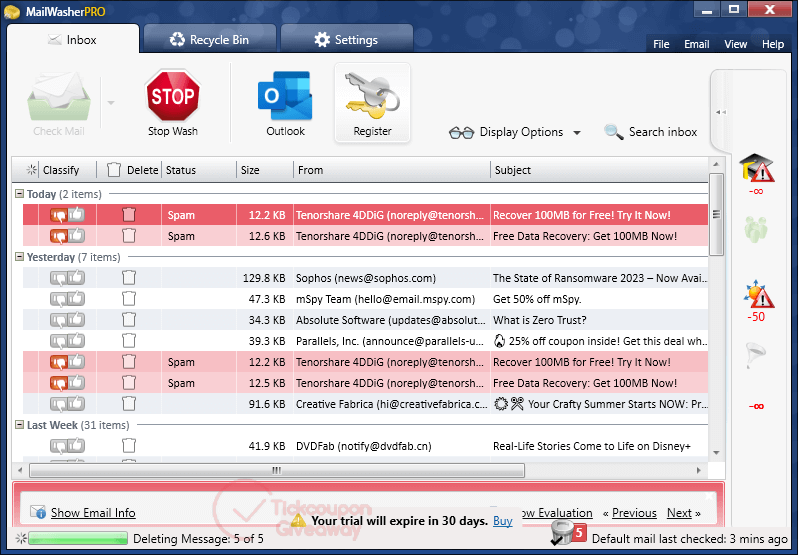Click thumbs classify icon for Creative Fabrica email
This screenshot has width=798, height=555.
tap(67, 403)
